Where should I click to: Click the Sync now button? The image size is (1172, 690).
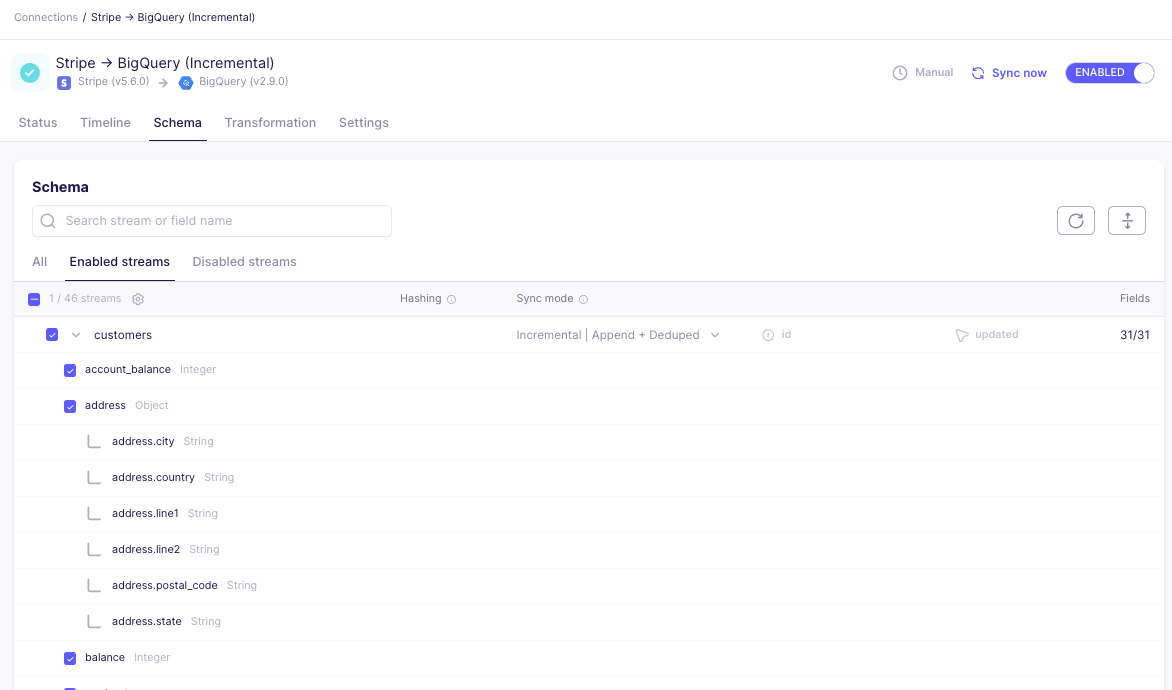click(x=1009, y=73)
